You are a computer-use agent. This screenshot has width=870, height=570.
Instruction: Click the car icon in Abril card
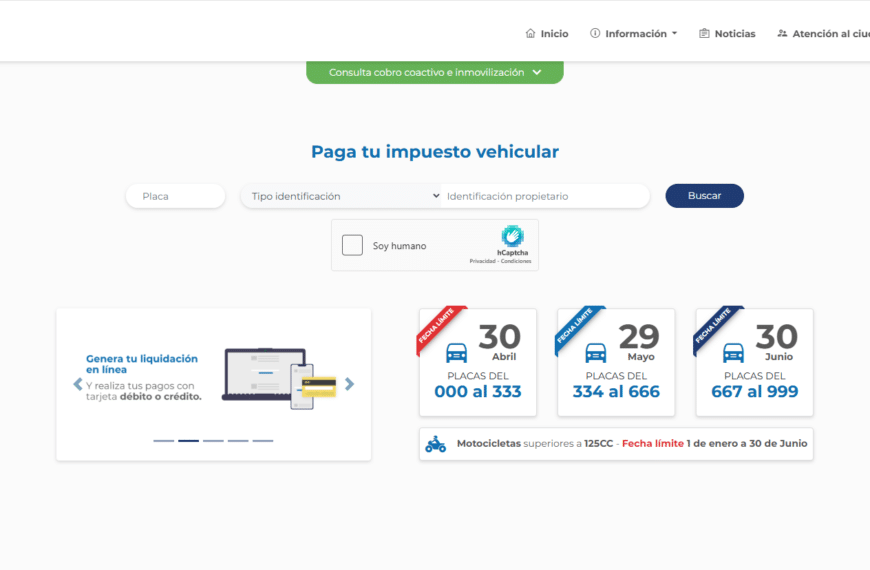click(457, 353)
